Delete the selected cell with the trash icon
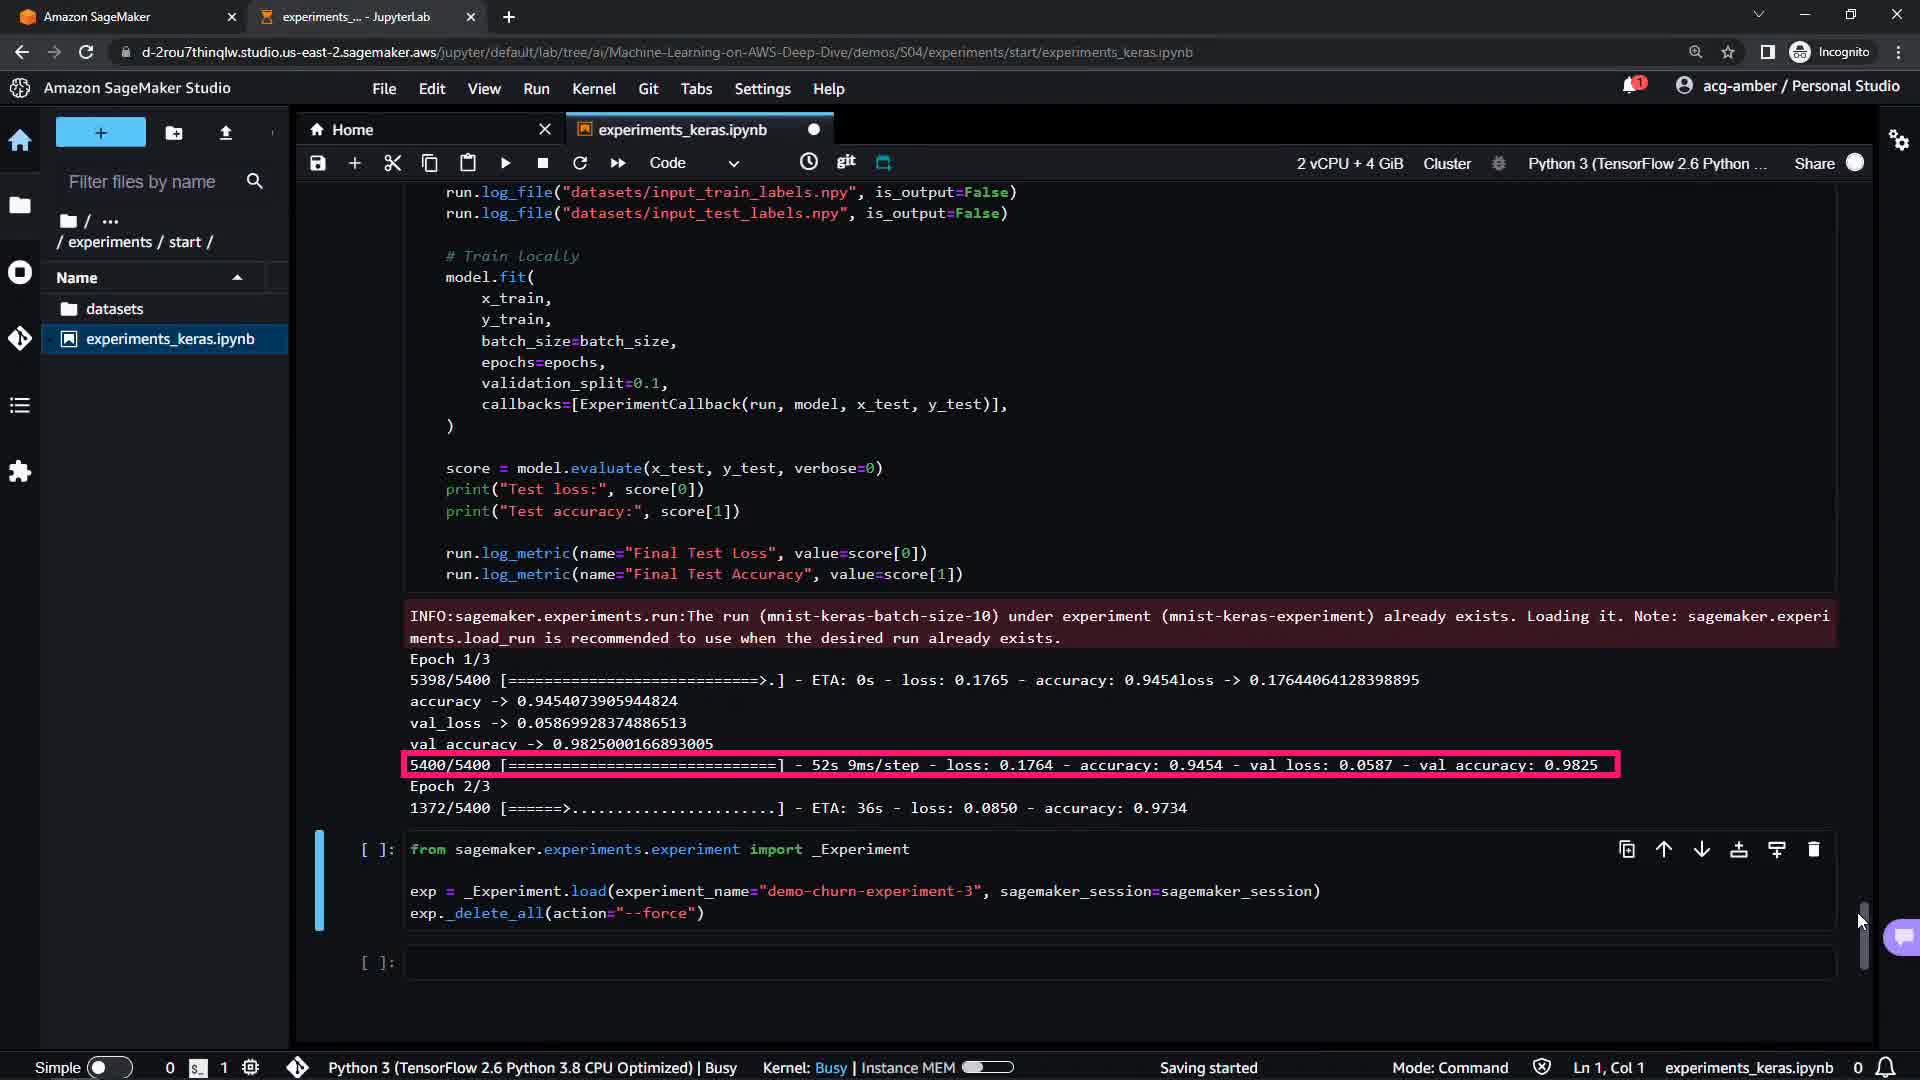Image resolution: width=1920 pixels, height=1080 pixels. 1814,850
